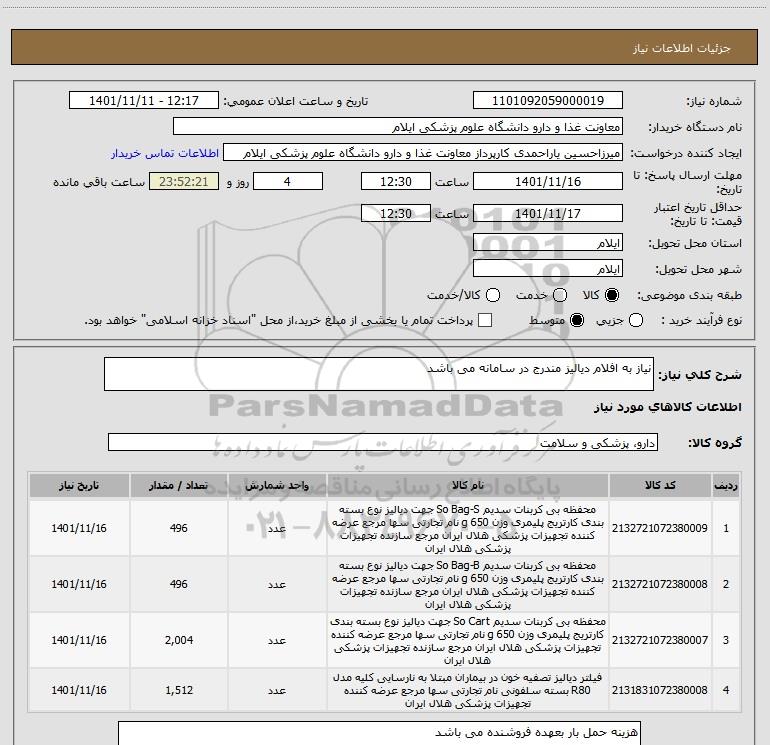Click the response deadline date 1401/11/16 field

pos(548,181)
